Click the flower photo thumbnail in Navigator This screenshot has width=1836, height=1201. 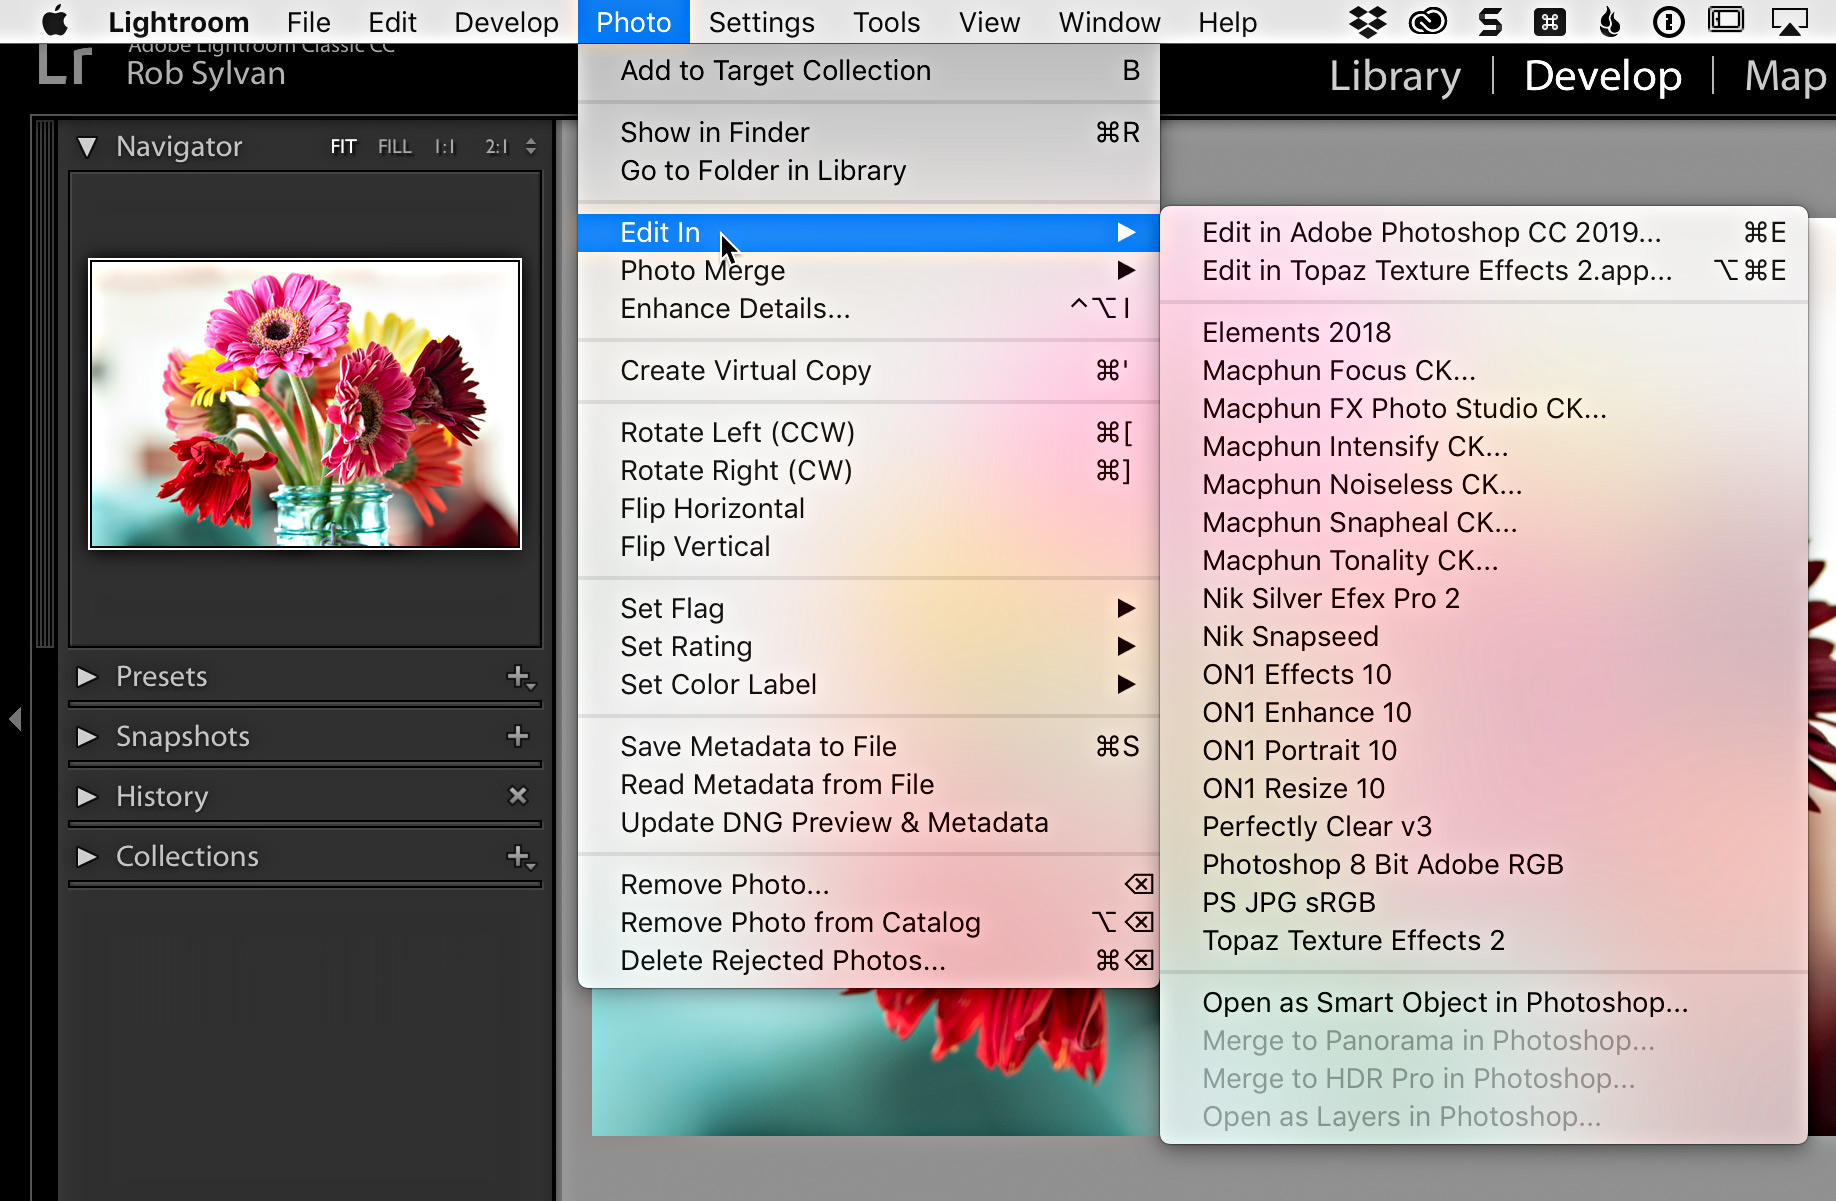coord(303,404)
